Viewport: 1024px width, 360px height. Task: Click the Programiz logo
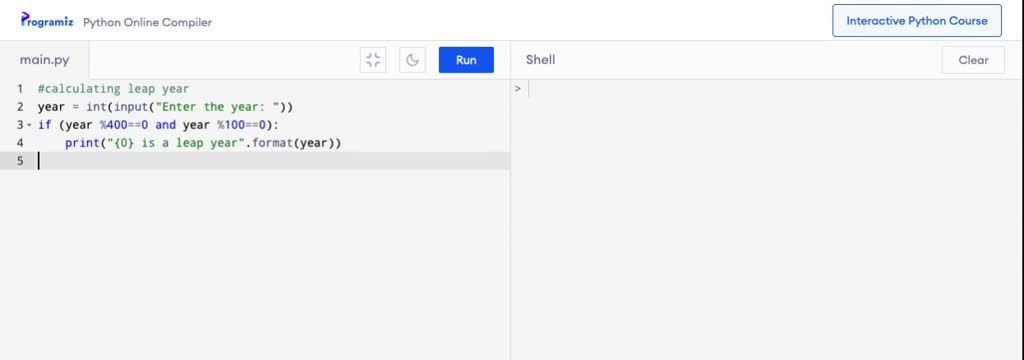point(47,20)
